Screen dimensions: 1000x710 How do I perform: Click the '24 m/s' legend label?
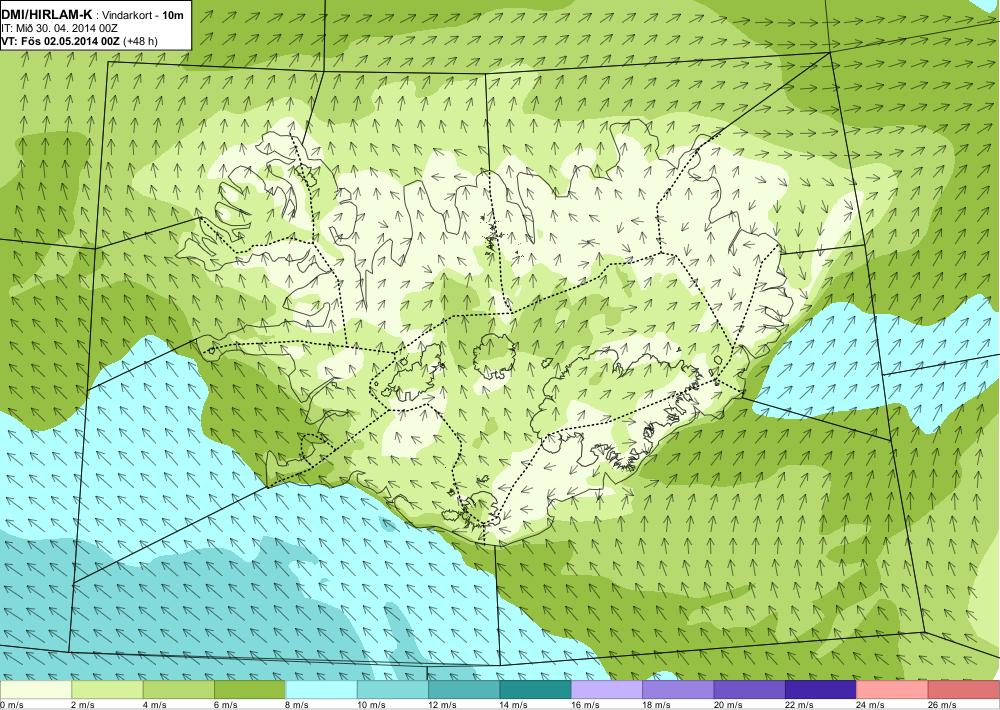tap(871, 705)
